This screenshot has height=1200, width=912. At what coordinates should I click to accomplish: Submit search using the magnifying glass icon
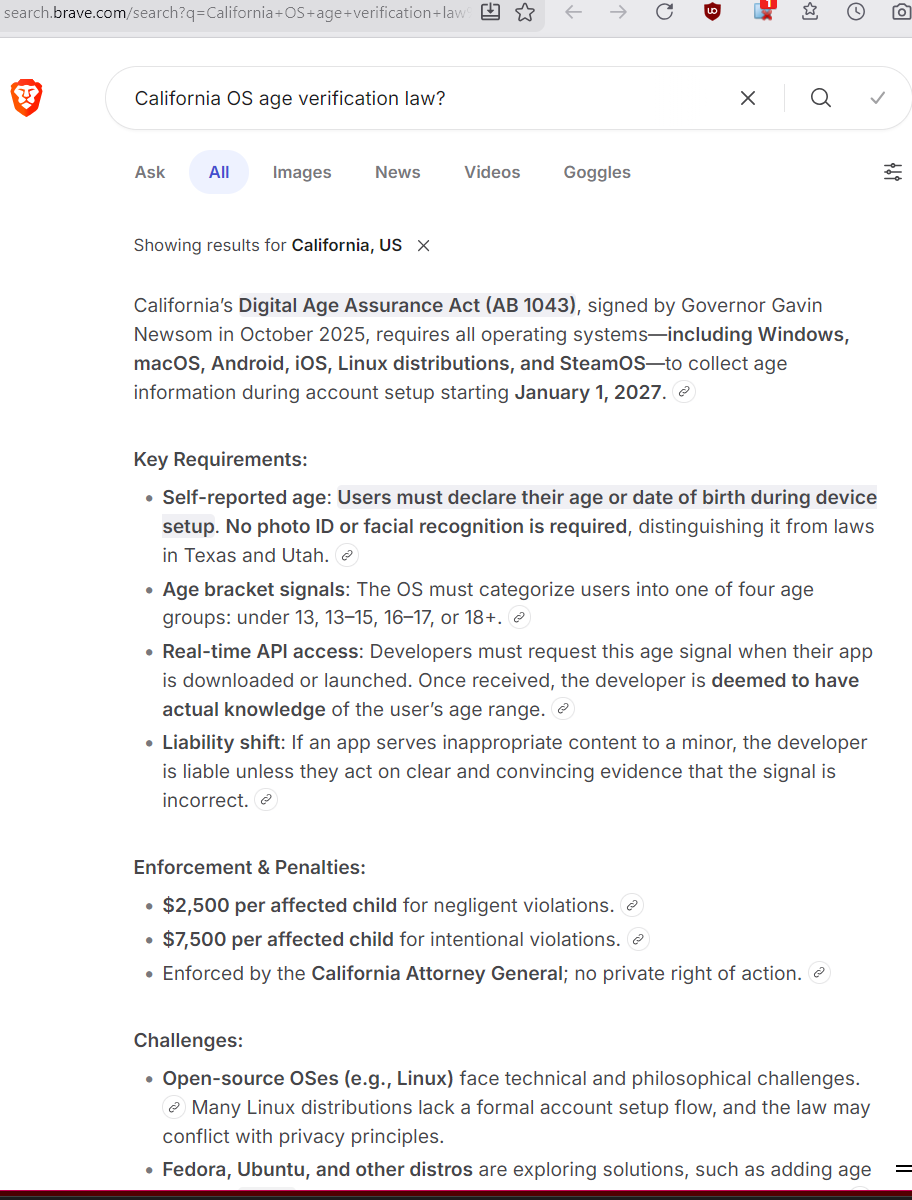(820, 97)
